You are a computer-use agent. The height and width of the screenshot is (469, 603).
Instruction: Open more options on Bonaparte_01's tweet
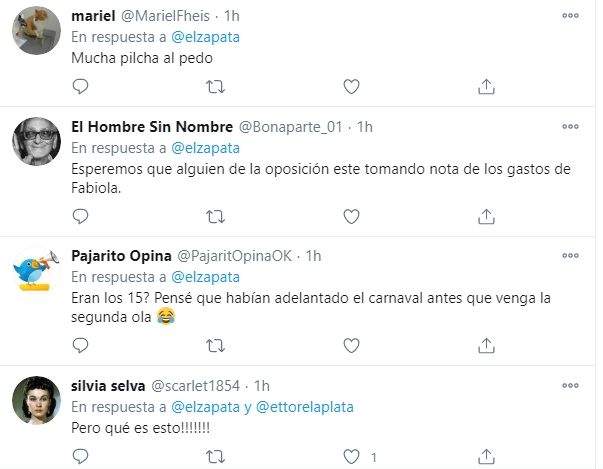[570, 127]
